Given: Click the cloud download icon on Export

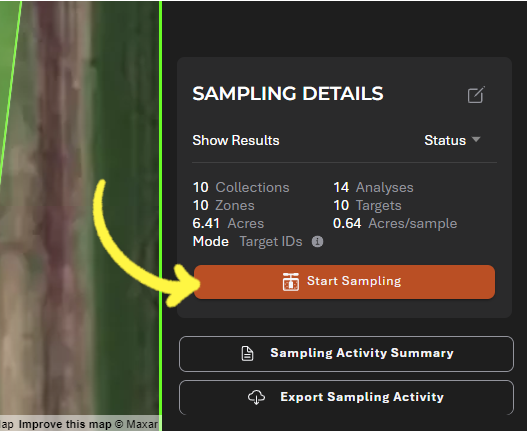Looking at the screenshot, I should pyautogui.click(x=257, y=397).
